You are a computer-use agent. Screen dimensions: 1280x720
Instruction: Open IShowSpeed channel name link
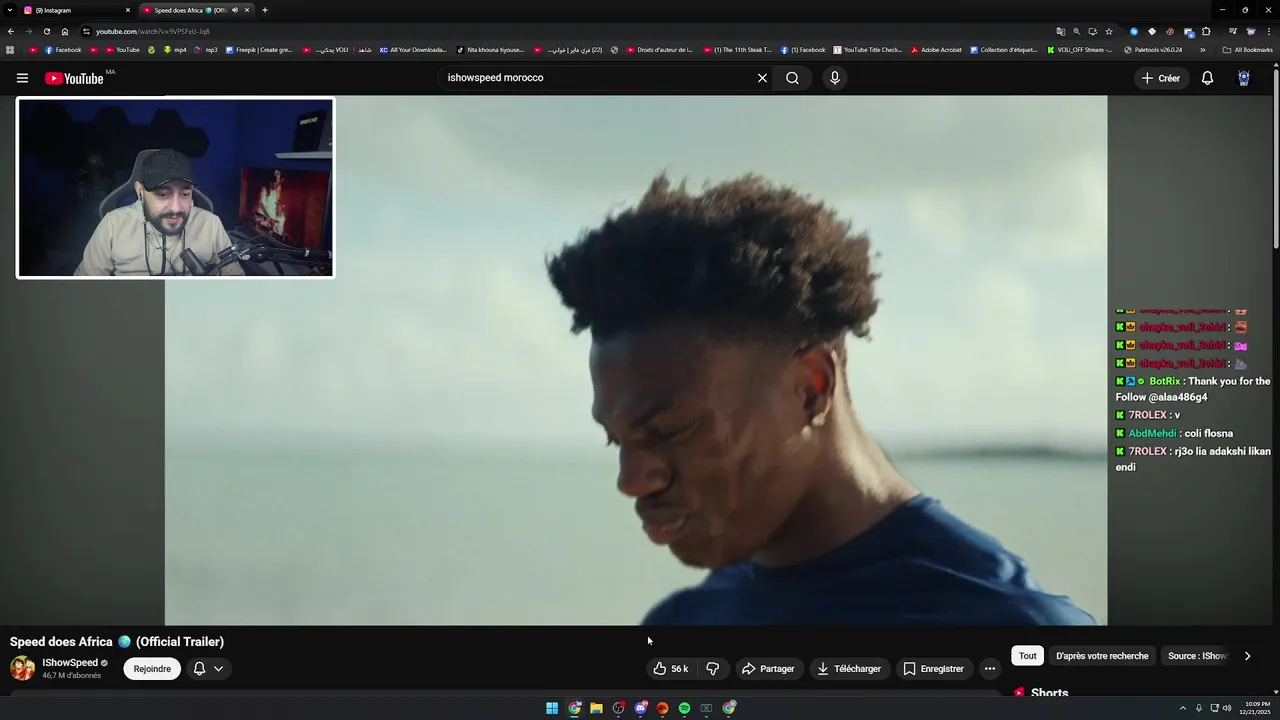coord(70,663)
